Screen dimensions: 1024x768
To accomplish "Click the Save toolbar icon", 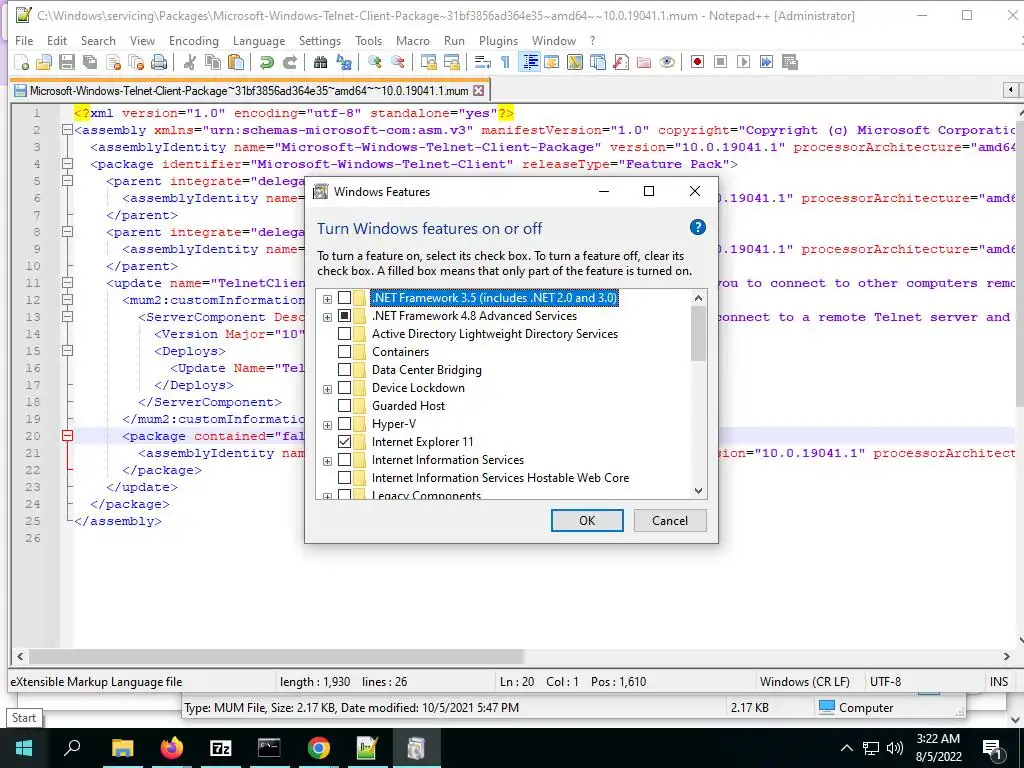I will [x=67, y=62].
